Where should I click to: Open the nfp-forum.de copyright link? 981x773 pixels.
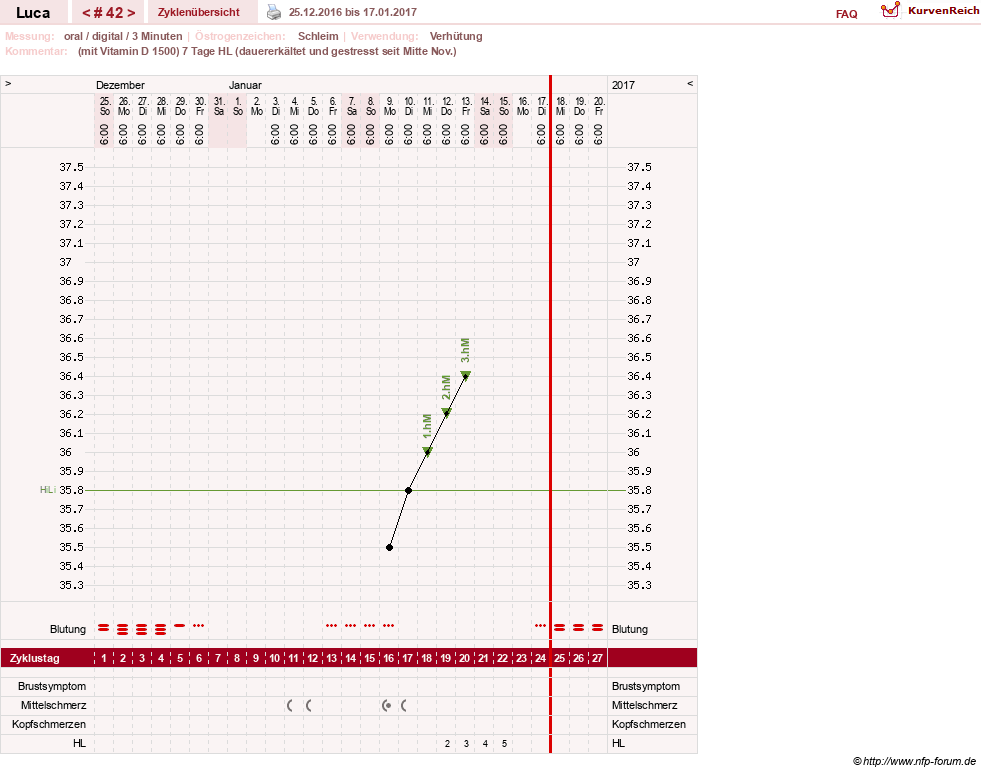click(x=914, y=761)
